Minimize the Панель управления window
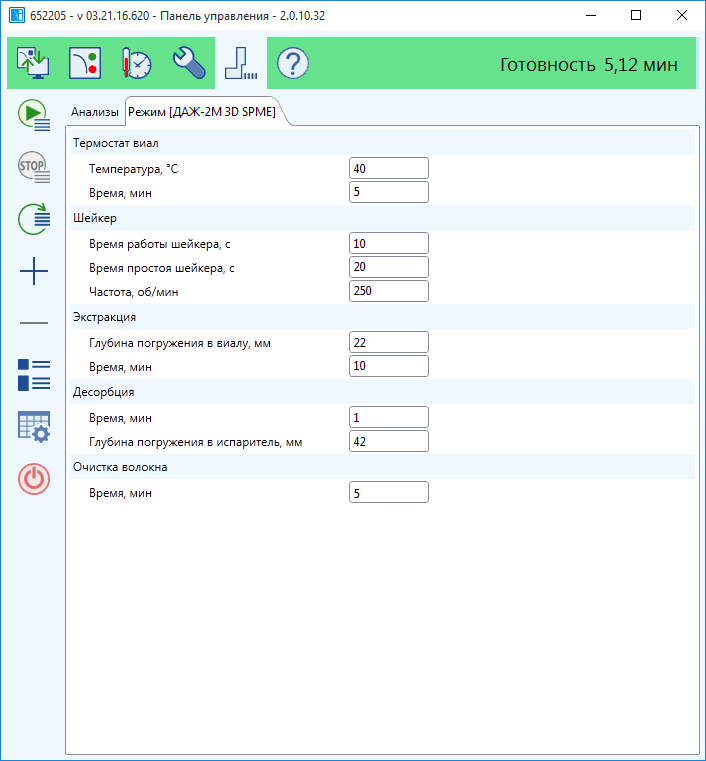Image resolution: width=706 pixels, height=761 pixels. point(591,16)
